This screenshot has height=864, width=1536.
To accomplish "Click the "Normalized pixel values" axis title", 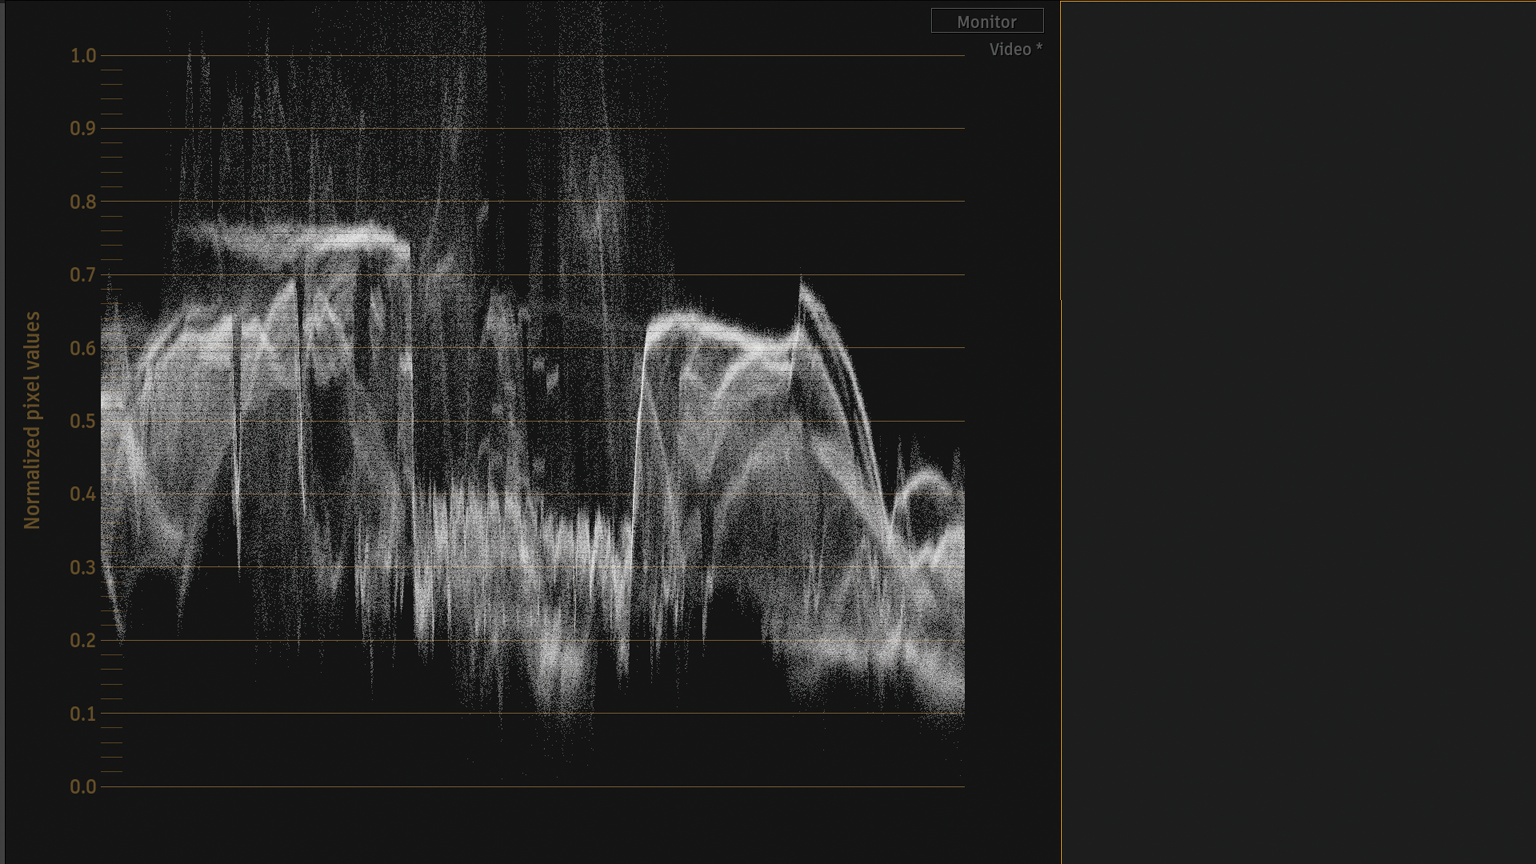I will (32, 420).
